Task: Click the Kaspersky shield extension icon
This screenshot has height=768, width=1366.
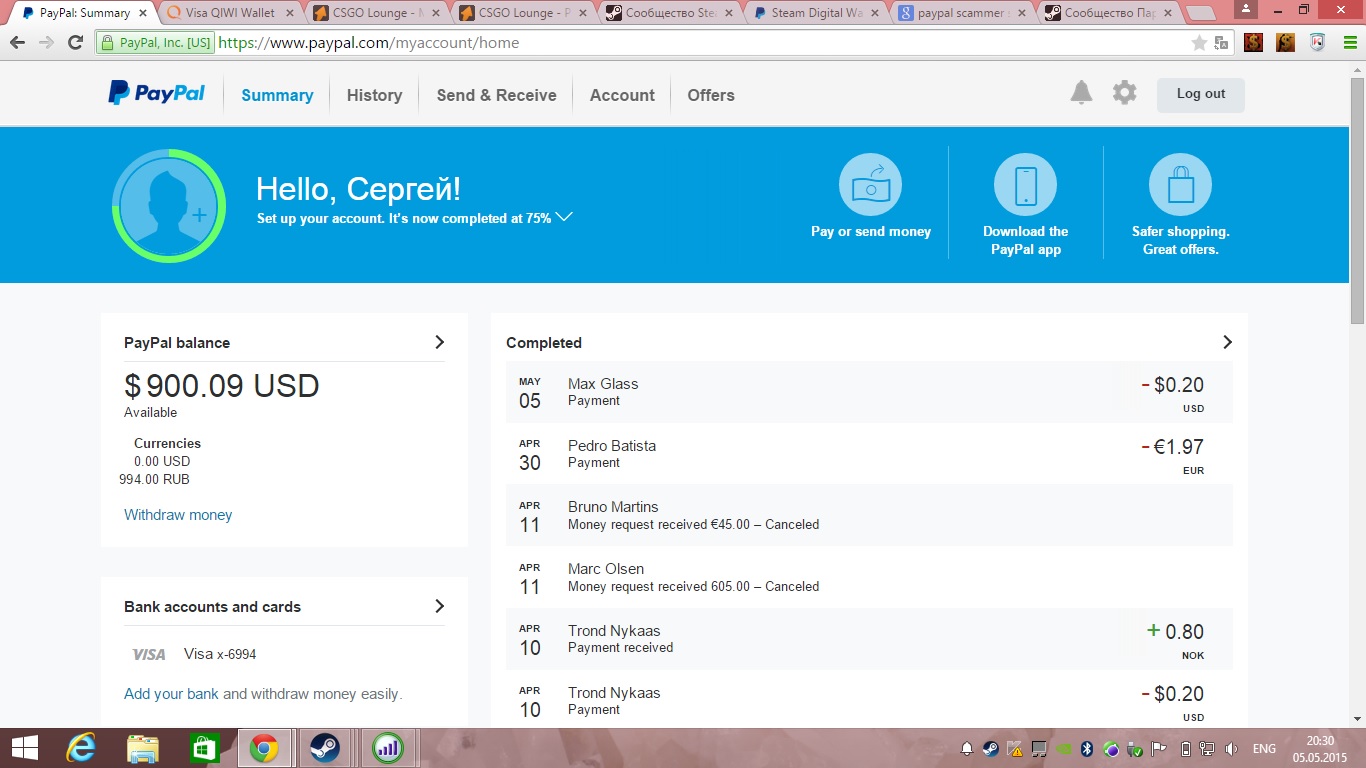Action: [1318, 43]
